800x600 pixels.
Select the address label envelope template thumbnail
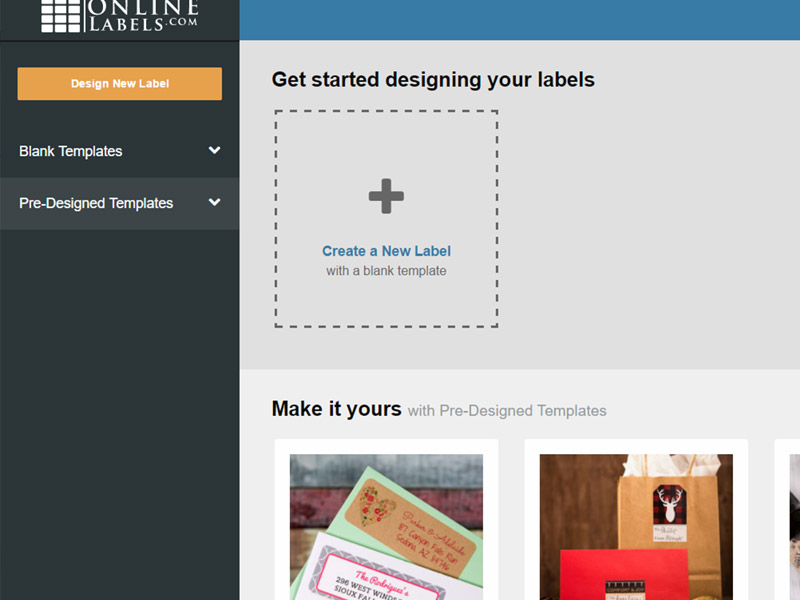(386, 527)
